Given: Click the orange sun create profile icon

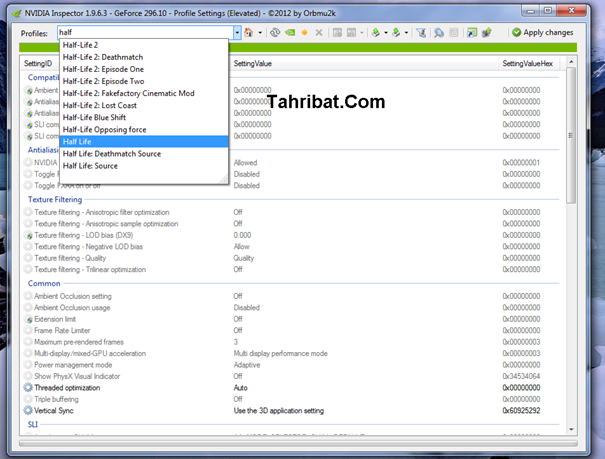Looking at the screenshot, I should (304, 33).
